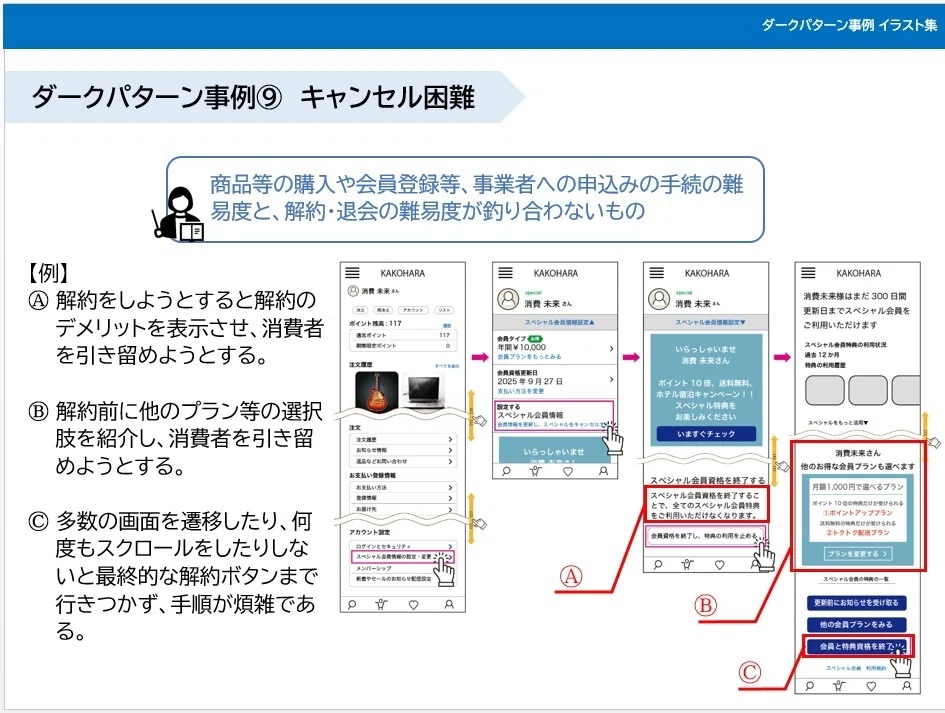945x713 pixels.
Task: Tap cart icon in first phone's bottom bar
Action: tap(381, 605)
